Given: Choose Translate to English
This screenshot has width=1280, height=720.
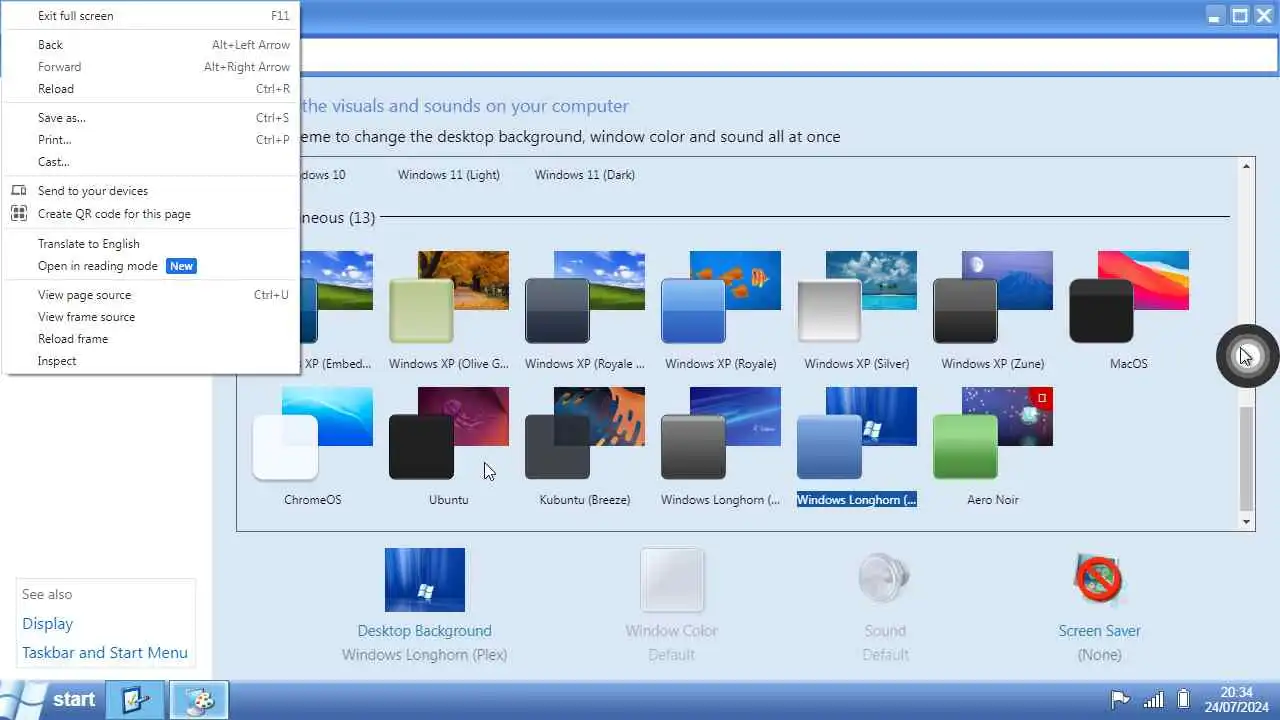Looking at the screenshot, I should [x=151, y=244].
